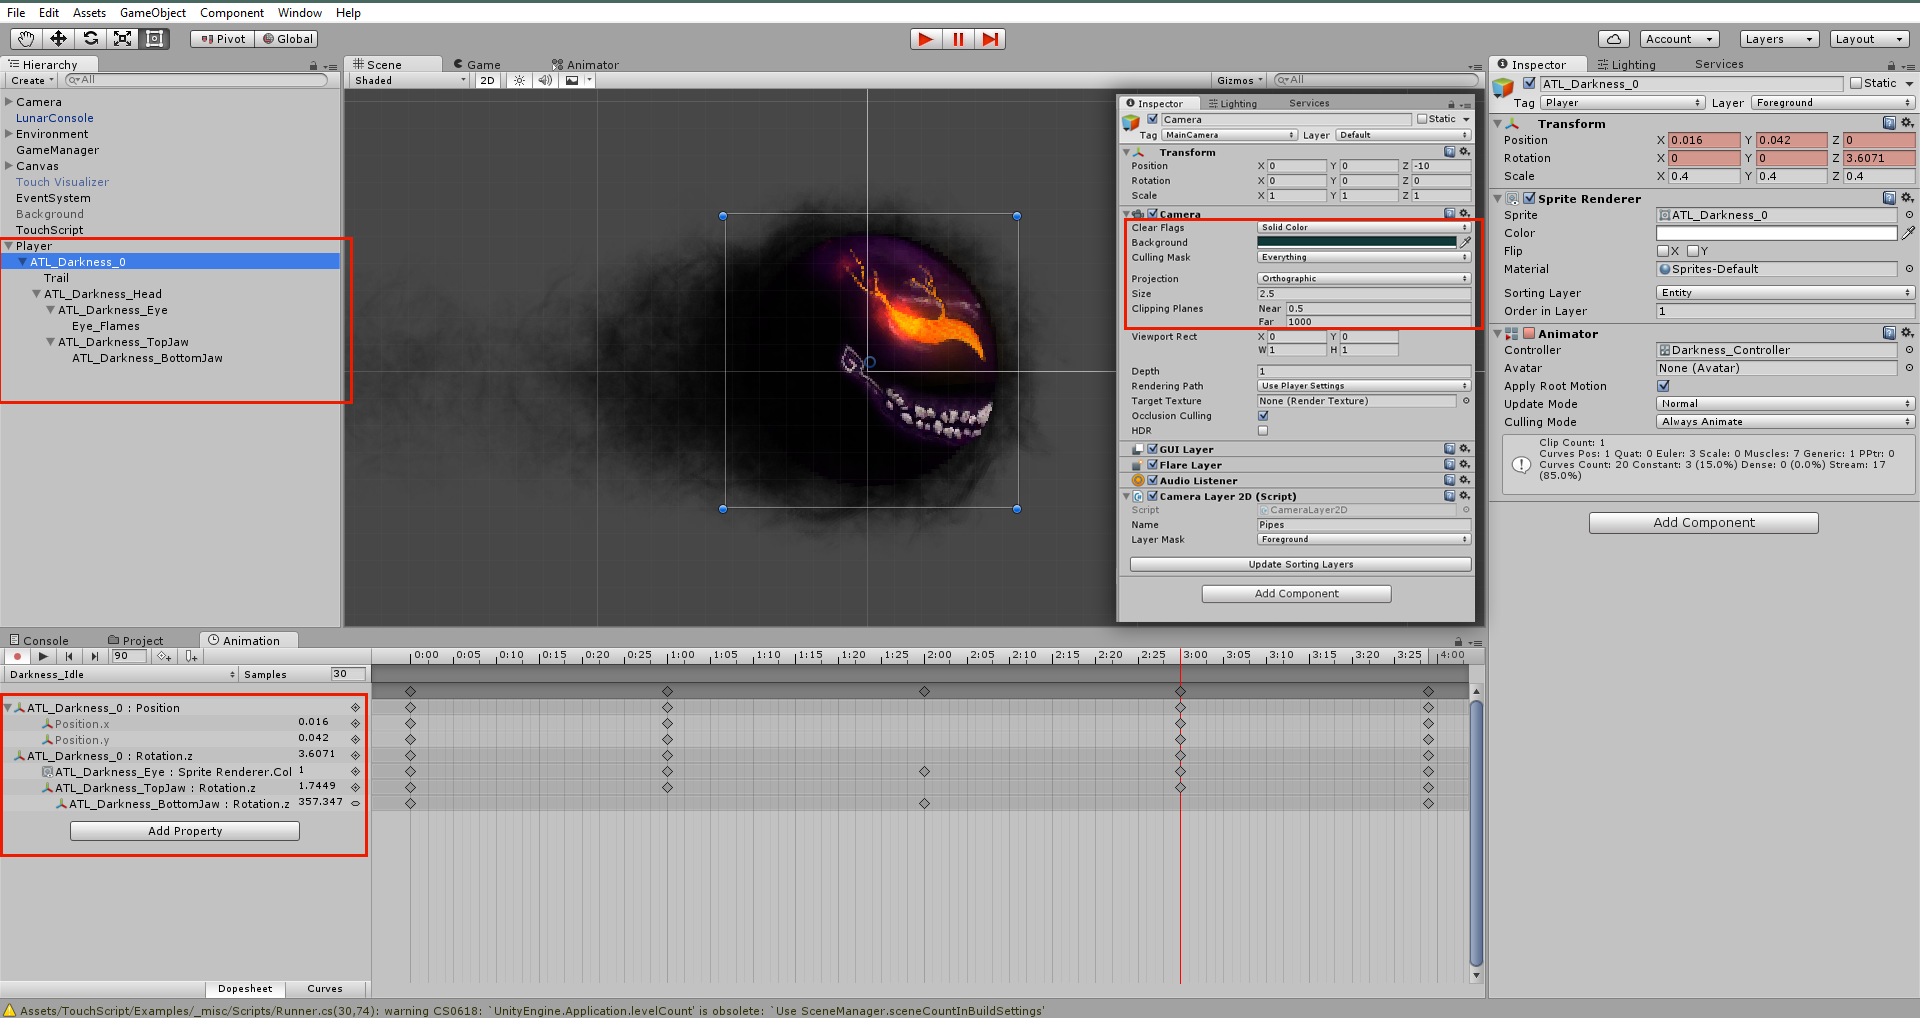Open the Layout dropdown
The image size is (1920, 1018).
[x=1869, y=39]
